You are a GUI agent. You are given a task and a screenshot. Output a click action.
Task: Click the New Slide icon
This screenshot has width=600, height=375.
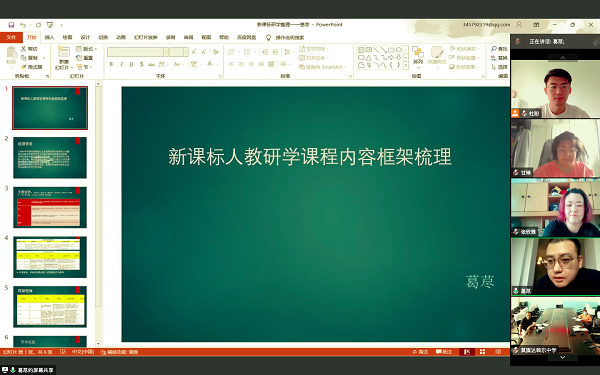tap(64, 52)
